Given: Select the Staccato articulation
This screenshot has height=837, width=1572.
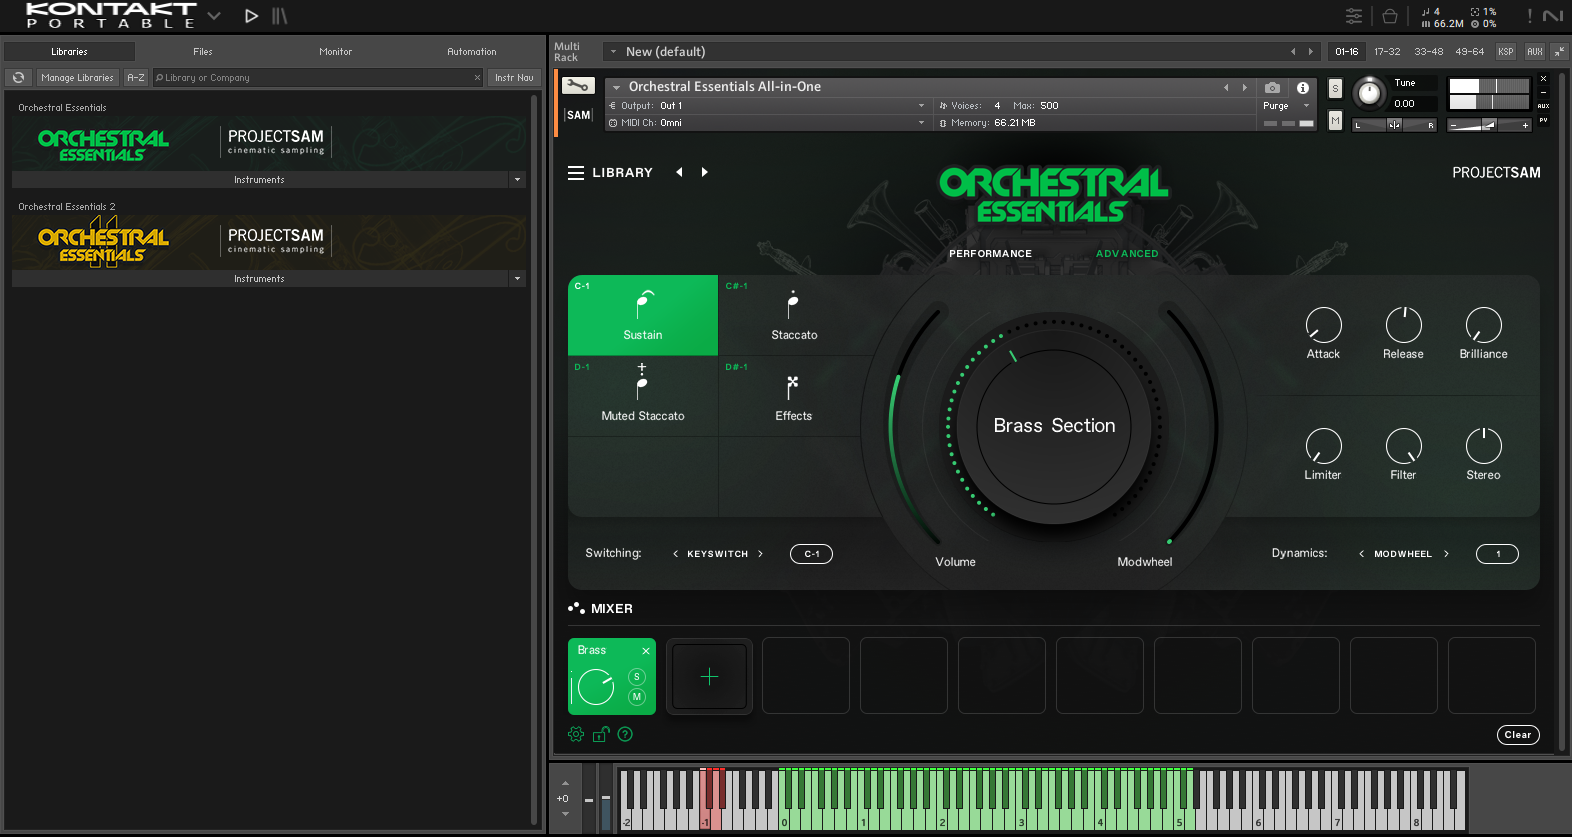Looking at the screenshot, I should (x=794, y=315).
